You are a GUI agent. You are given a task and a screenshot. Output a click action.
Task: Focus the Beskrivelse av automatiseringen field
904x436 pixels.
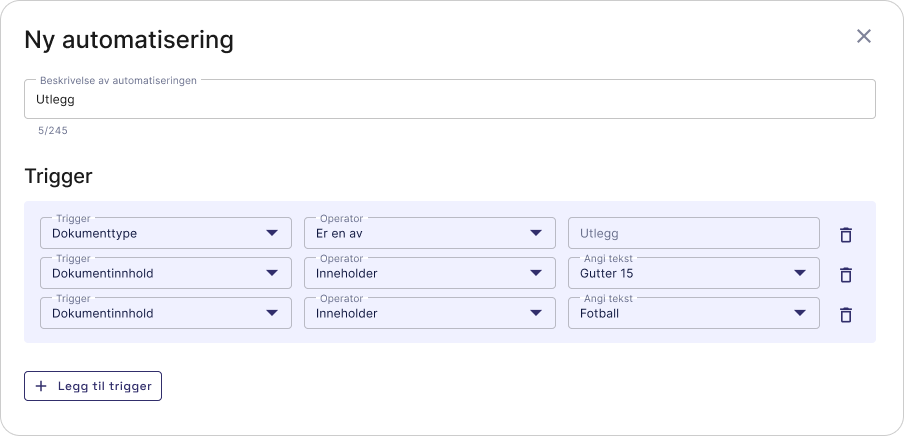pyautogui.click(x=449, y=100)
